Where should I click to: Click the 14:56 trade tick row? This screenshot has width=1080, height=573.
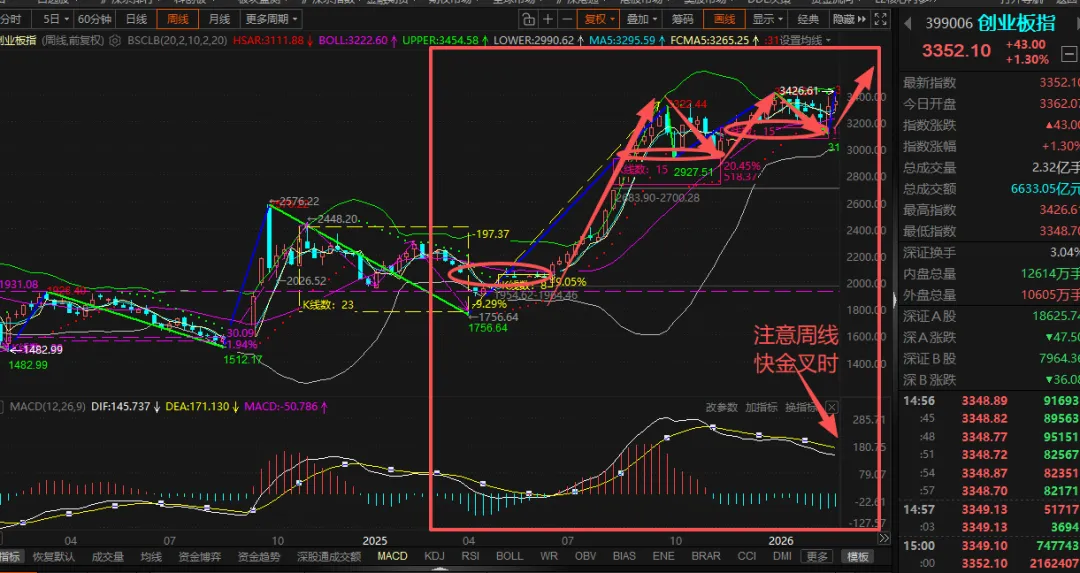[x=990, y=401]
